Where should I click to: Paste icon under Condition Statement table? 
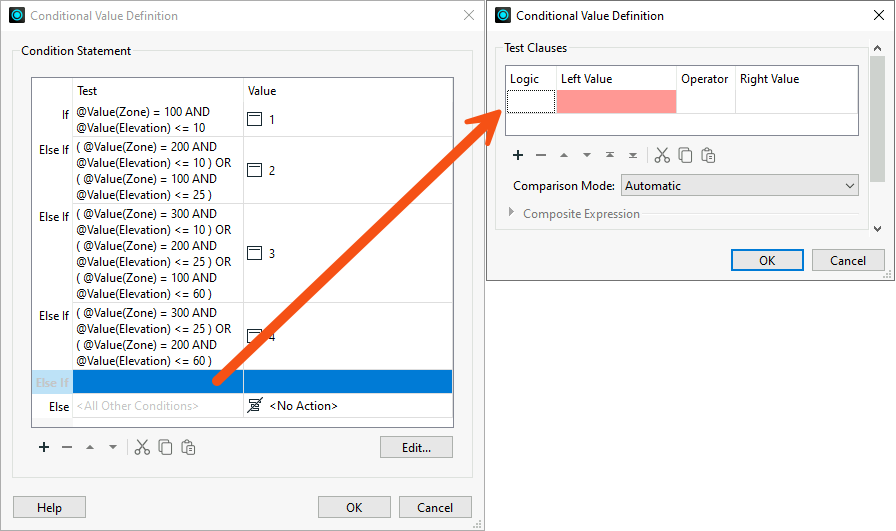click(188, 447)
